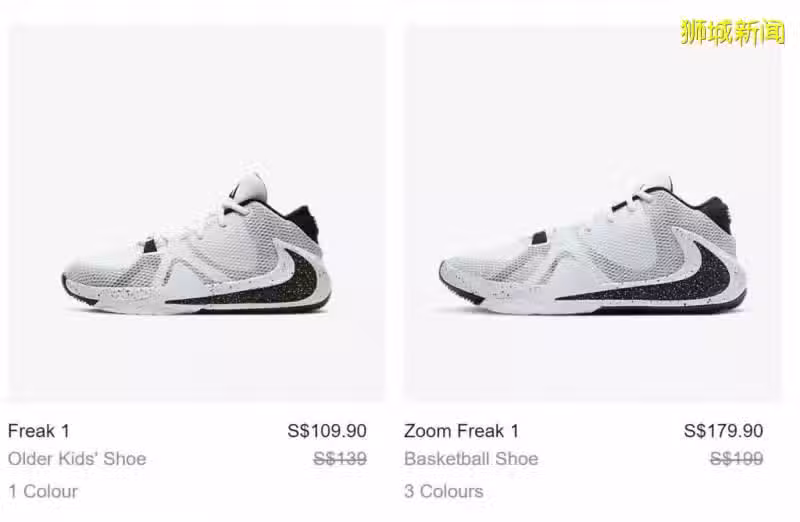This screenshot has width=800, height=522.
Task: Click the Freak 1 product title
Action: [39, 431]
